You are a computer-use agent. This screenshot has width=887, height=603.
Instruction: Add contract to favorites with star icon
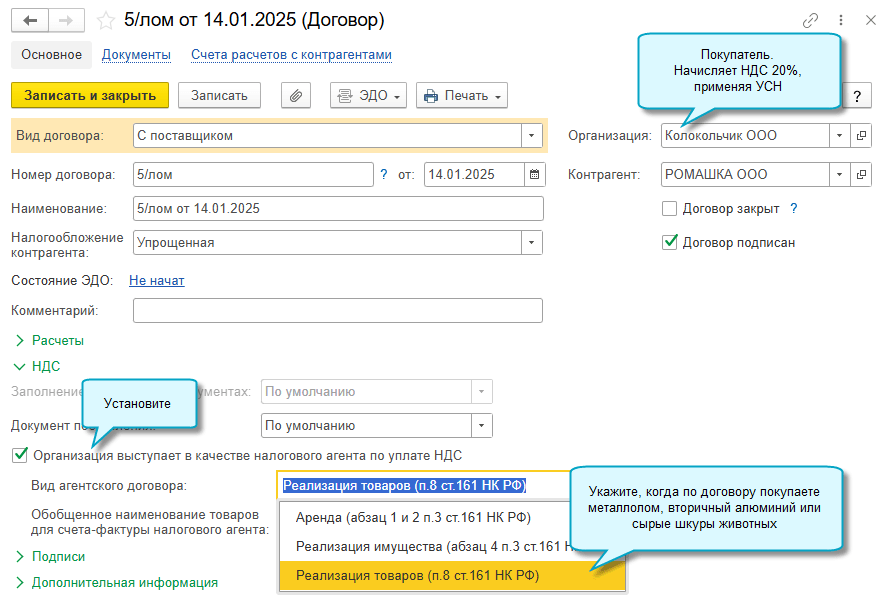pos(105,21)
